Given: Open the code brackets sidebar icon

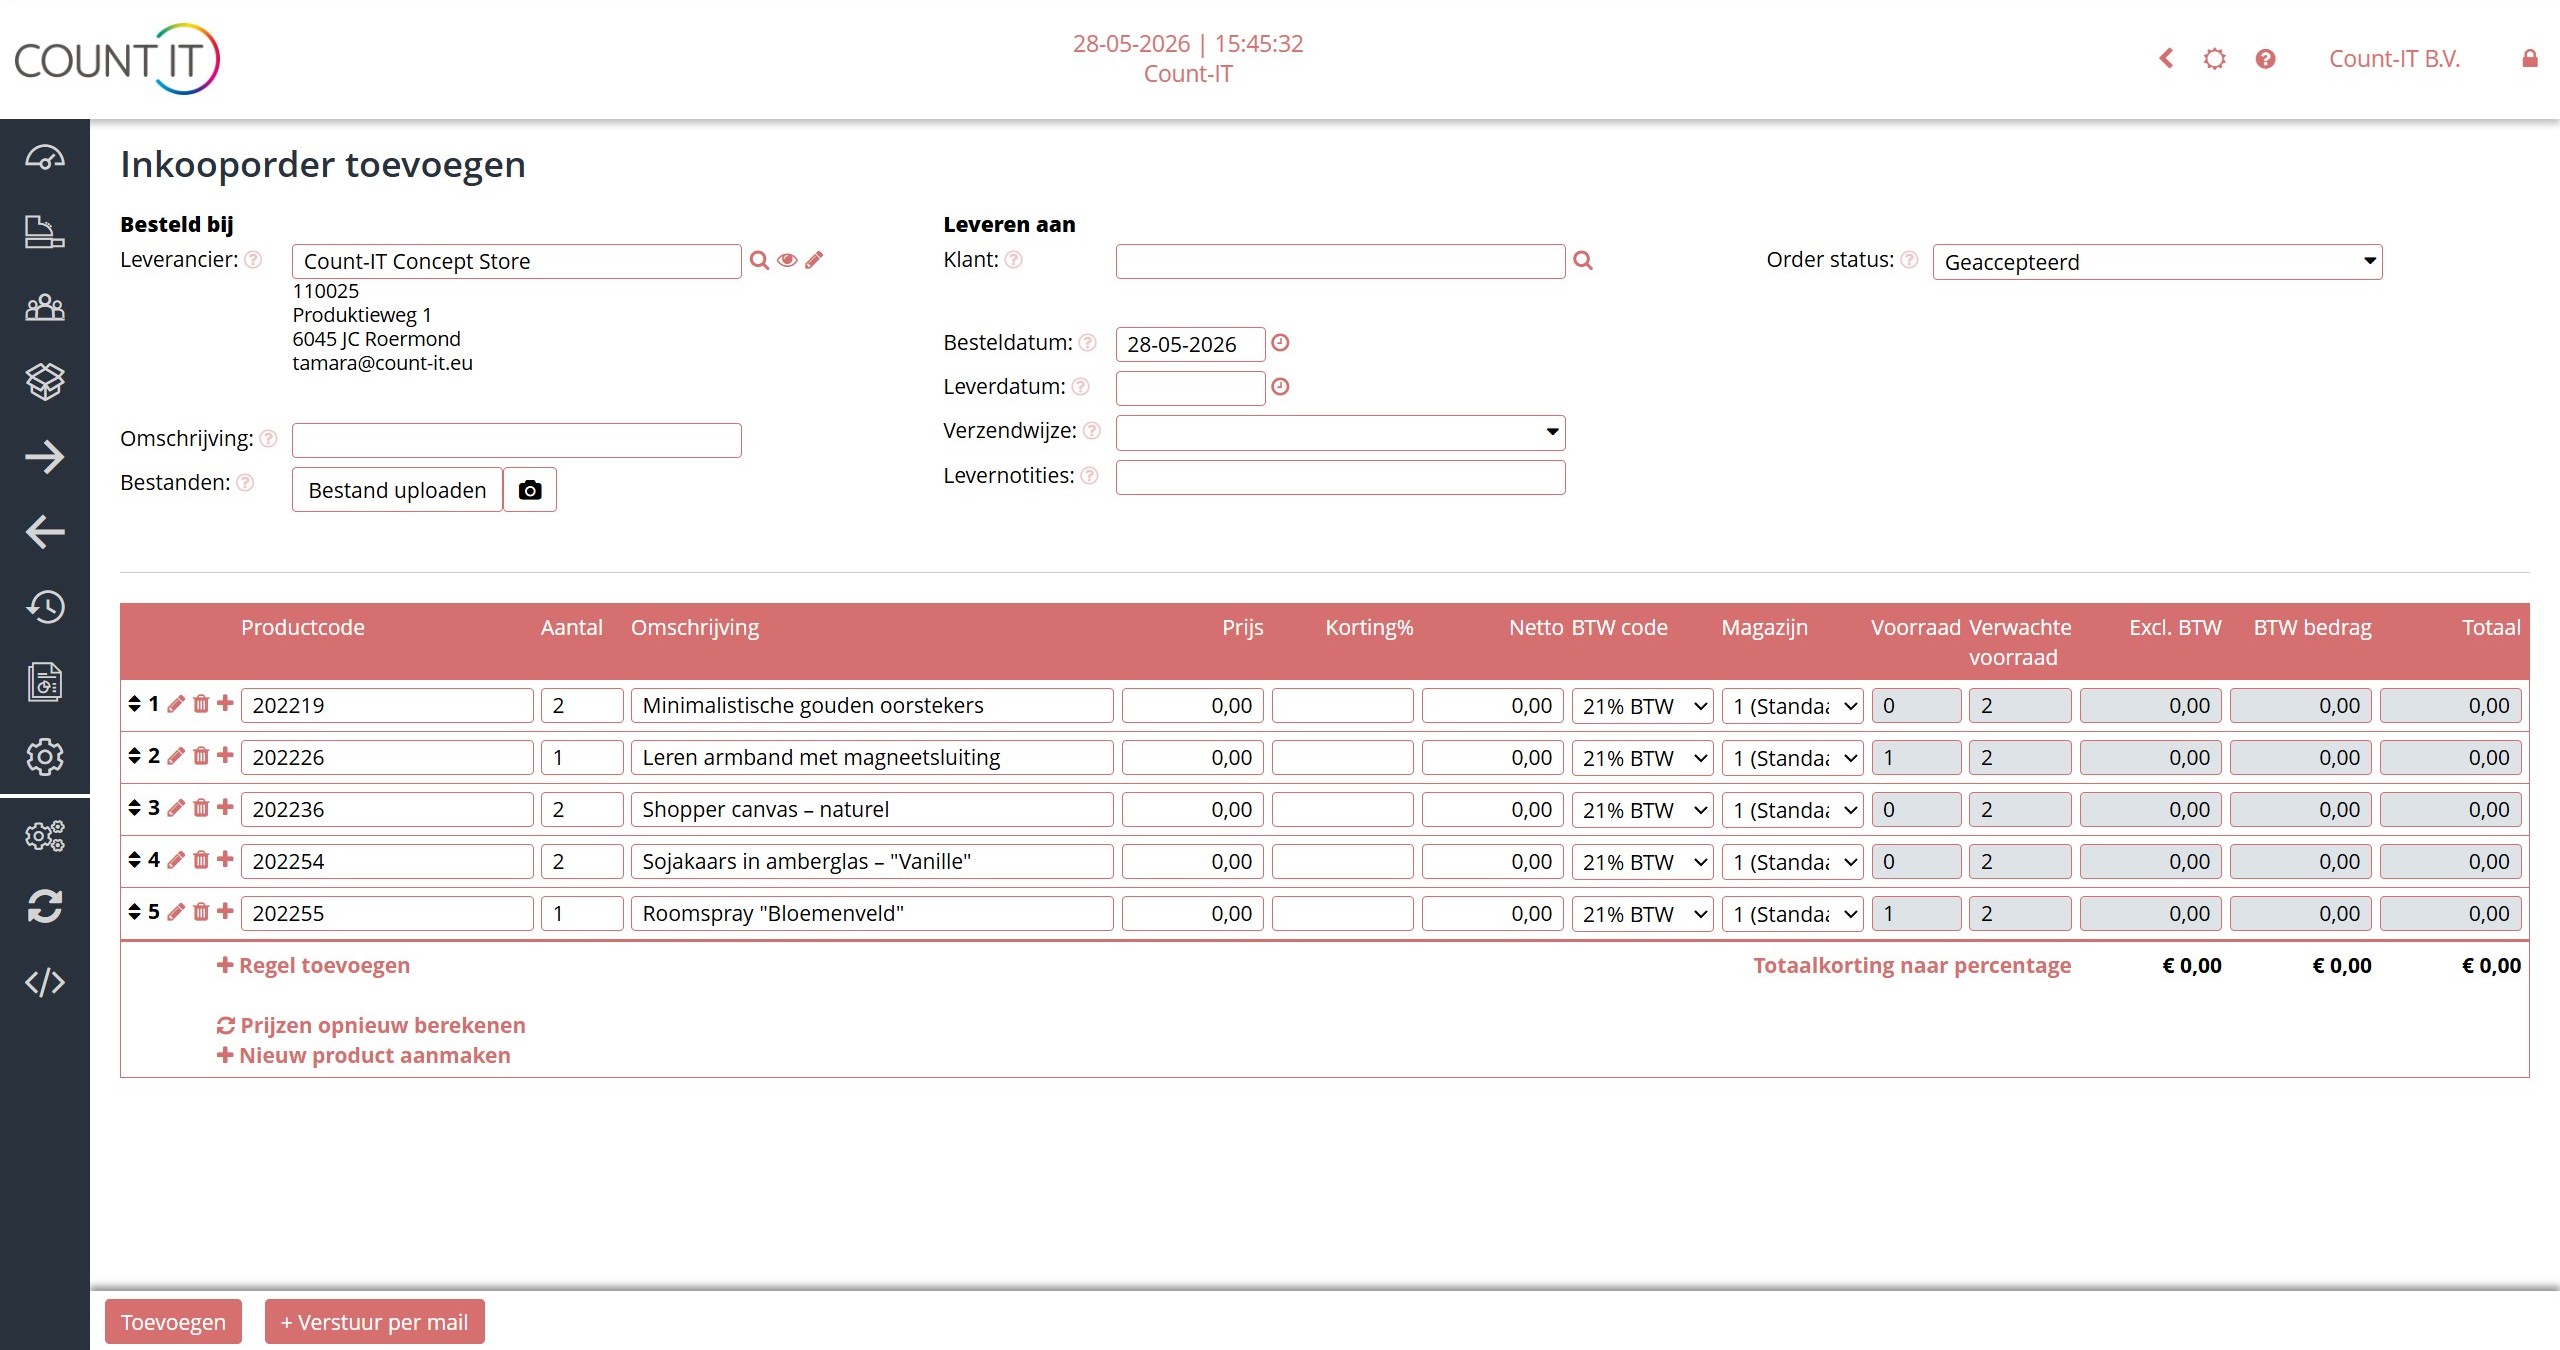Looking at the screenshot, I should point(45,982).
